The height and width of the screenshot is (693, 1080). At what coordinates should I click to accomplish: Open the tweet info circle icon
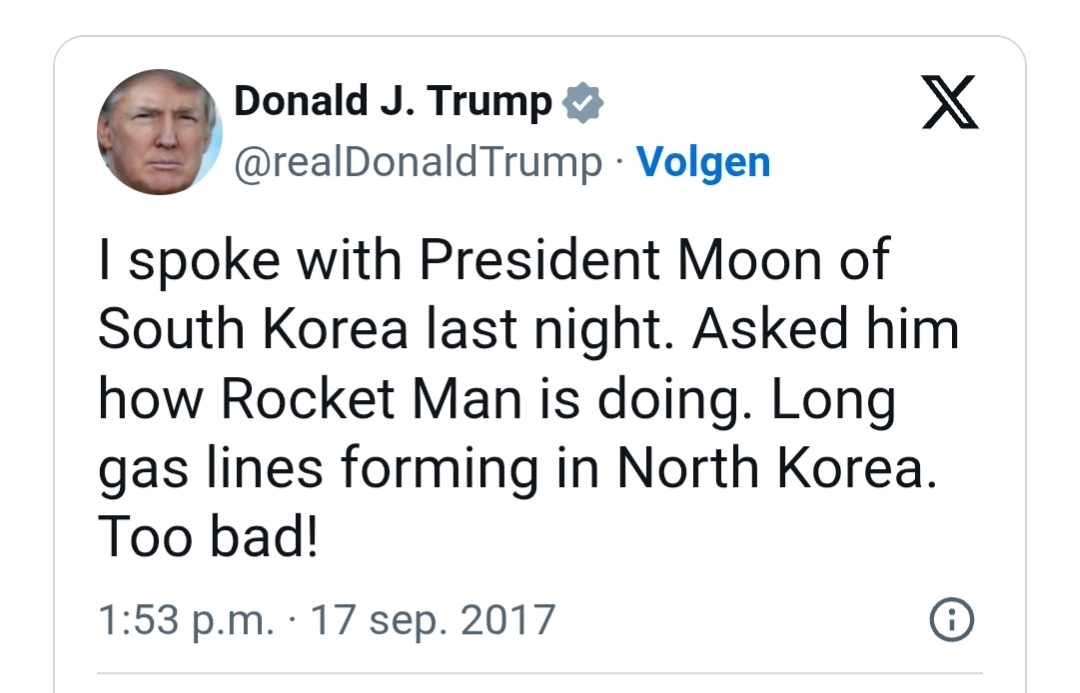click(x=952, y=621)
